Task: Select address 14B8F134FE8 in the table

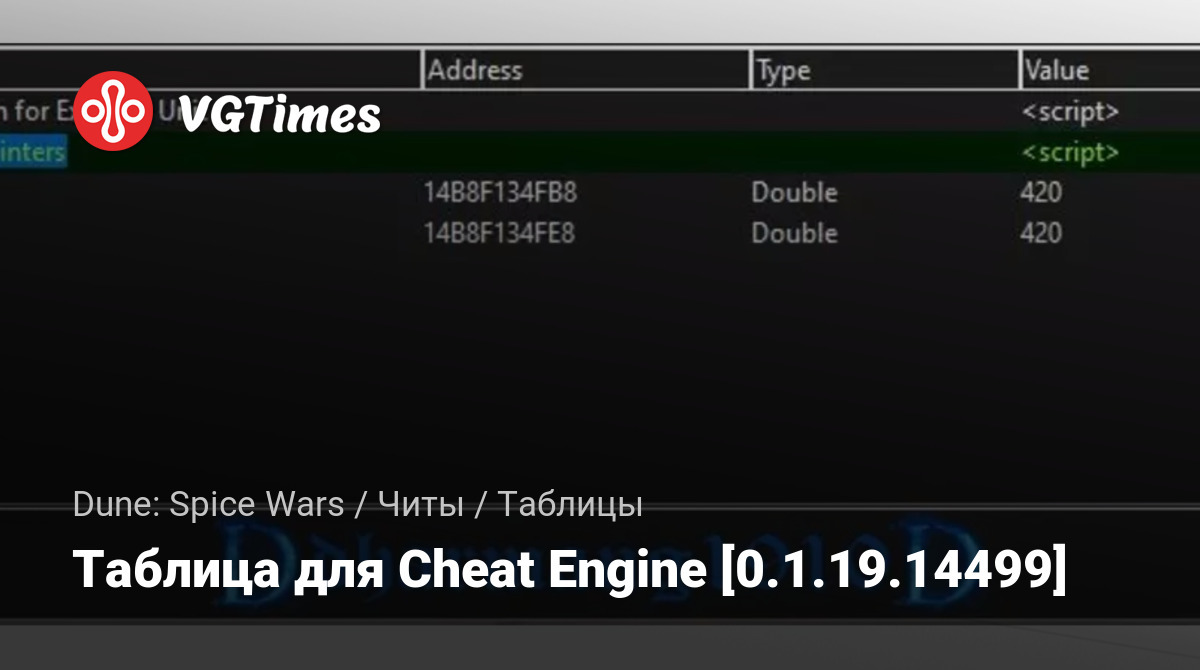Action: 500,233
